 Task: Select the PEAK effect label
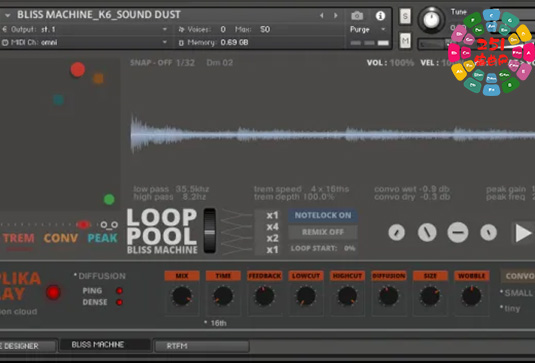click(102, 238)
